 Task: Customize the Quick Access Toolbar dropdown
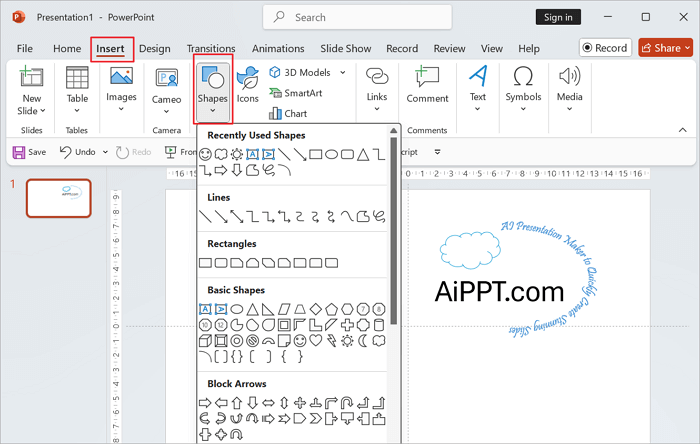pos(438,152)
